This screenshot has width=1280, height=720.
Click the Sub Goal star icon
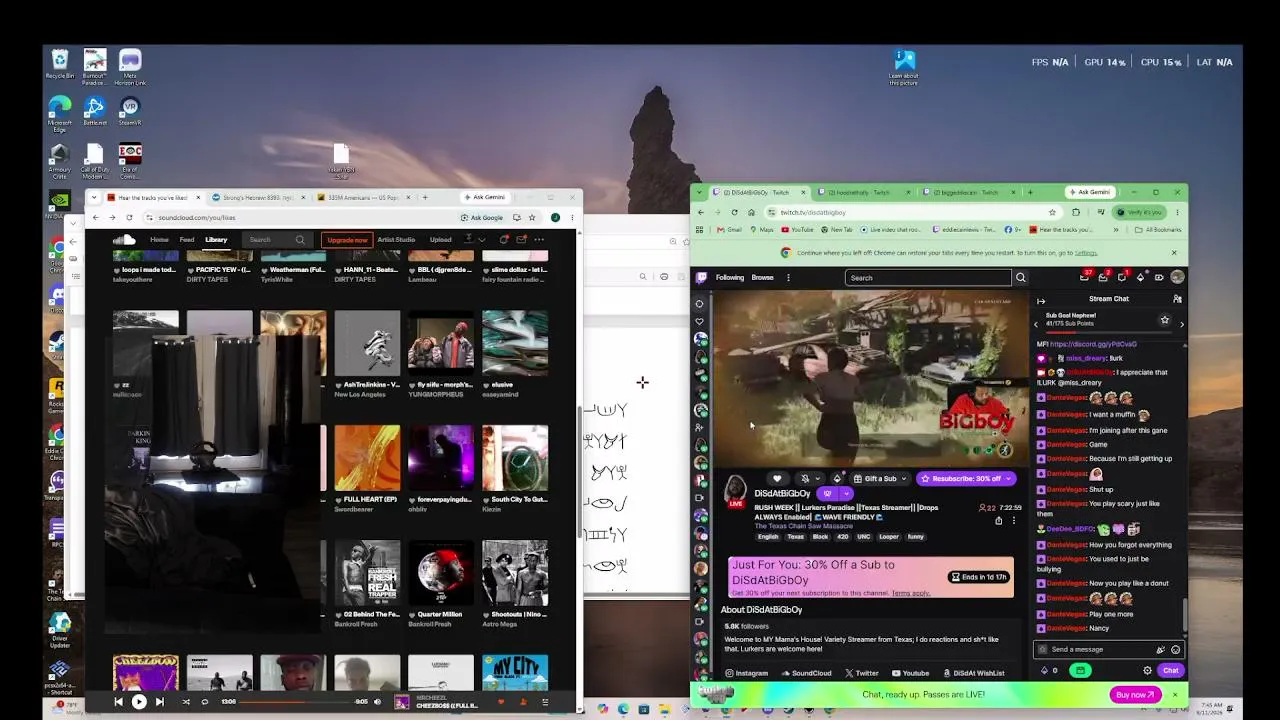point(1164,320)
